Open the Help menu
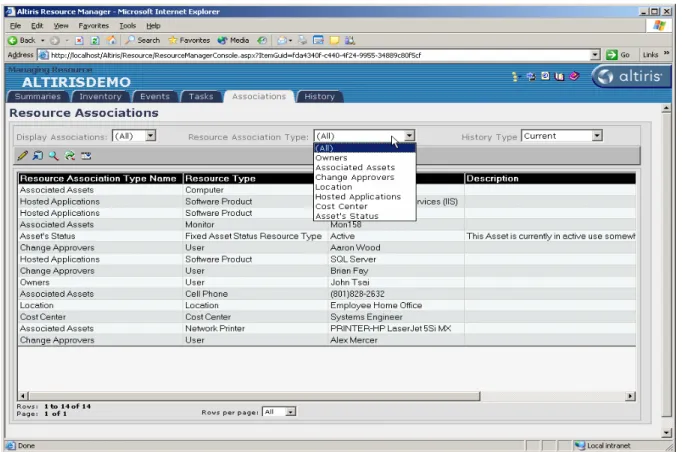 tap(153, 26)
